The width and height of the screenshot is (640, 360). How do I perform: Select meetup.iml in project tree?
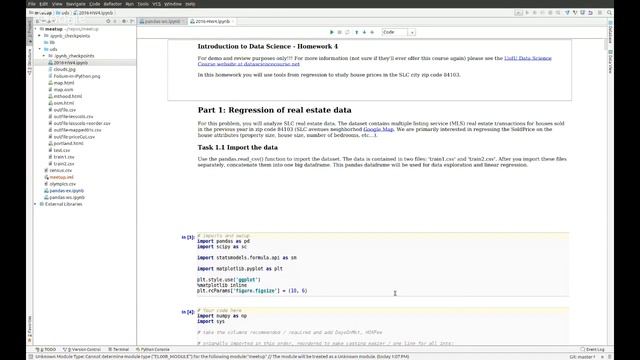pos(61,177)
